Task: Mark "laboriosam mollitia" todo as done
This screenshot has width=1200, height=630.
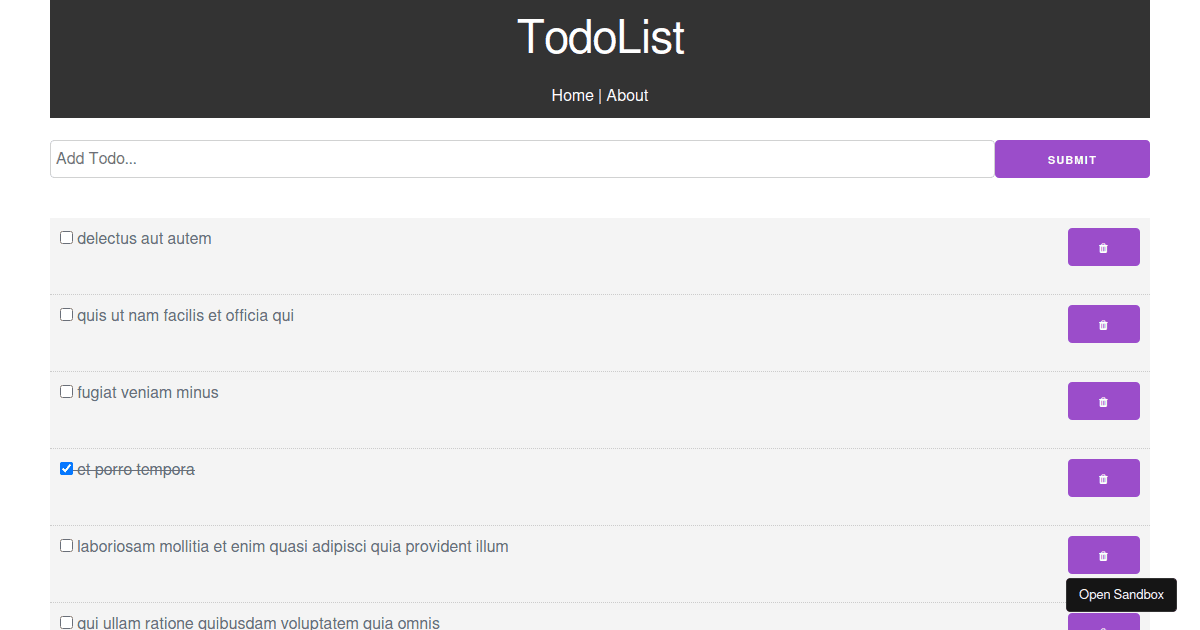Action: tap(66, 545)
